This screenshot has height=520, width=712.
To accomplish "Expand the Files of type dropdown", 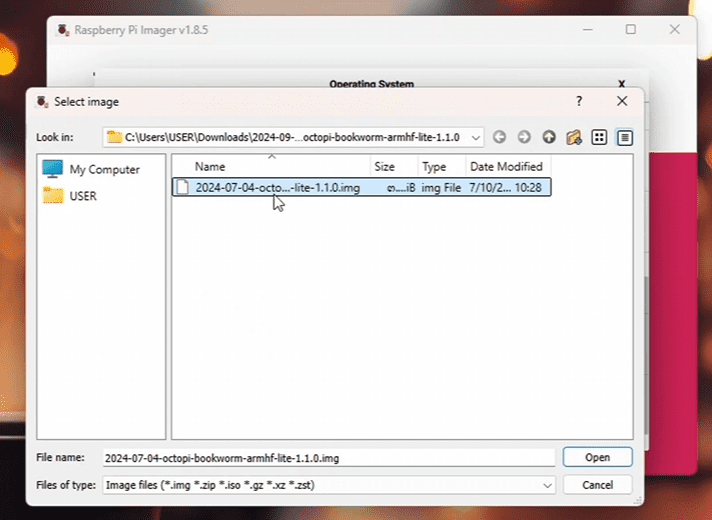I will pos(547,485).
